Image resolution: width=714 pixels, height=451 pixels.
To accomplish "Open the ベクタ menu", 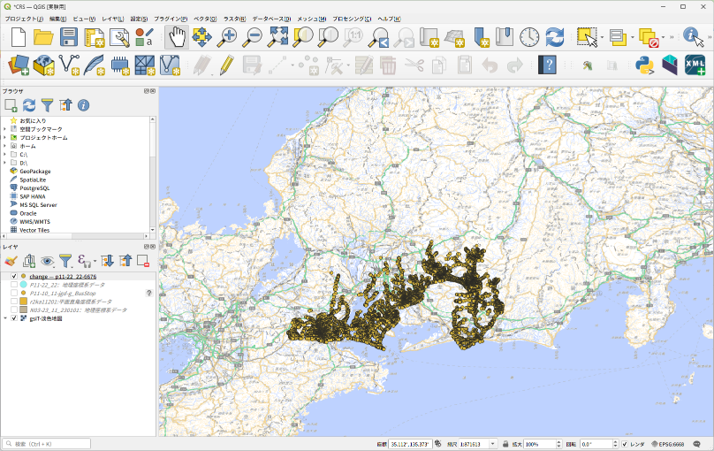I will coord(204,19).
